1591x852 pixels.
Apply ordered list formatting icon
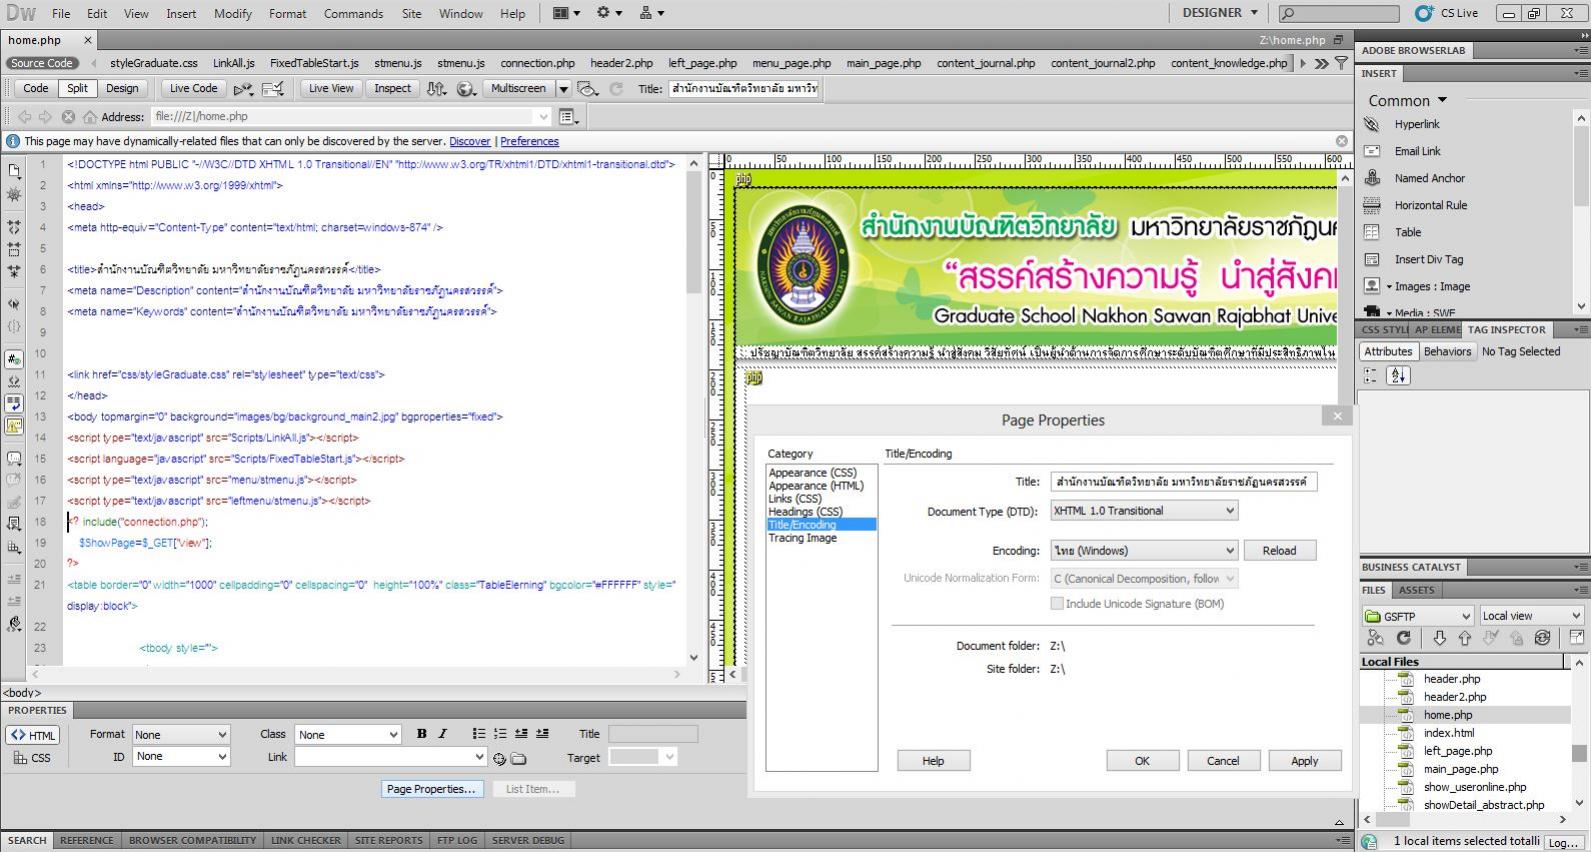(x=500, y=734)
